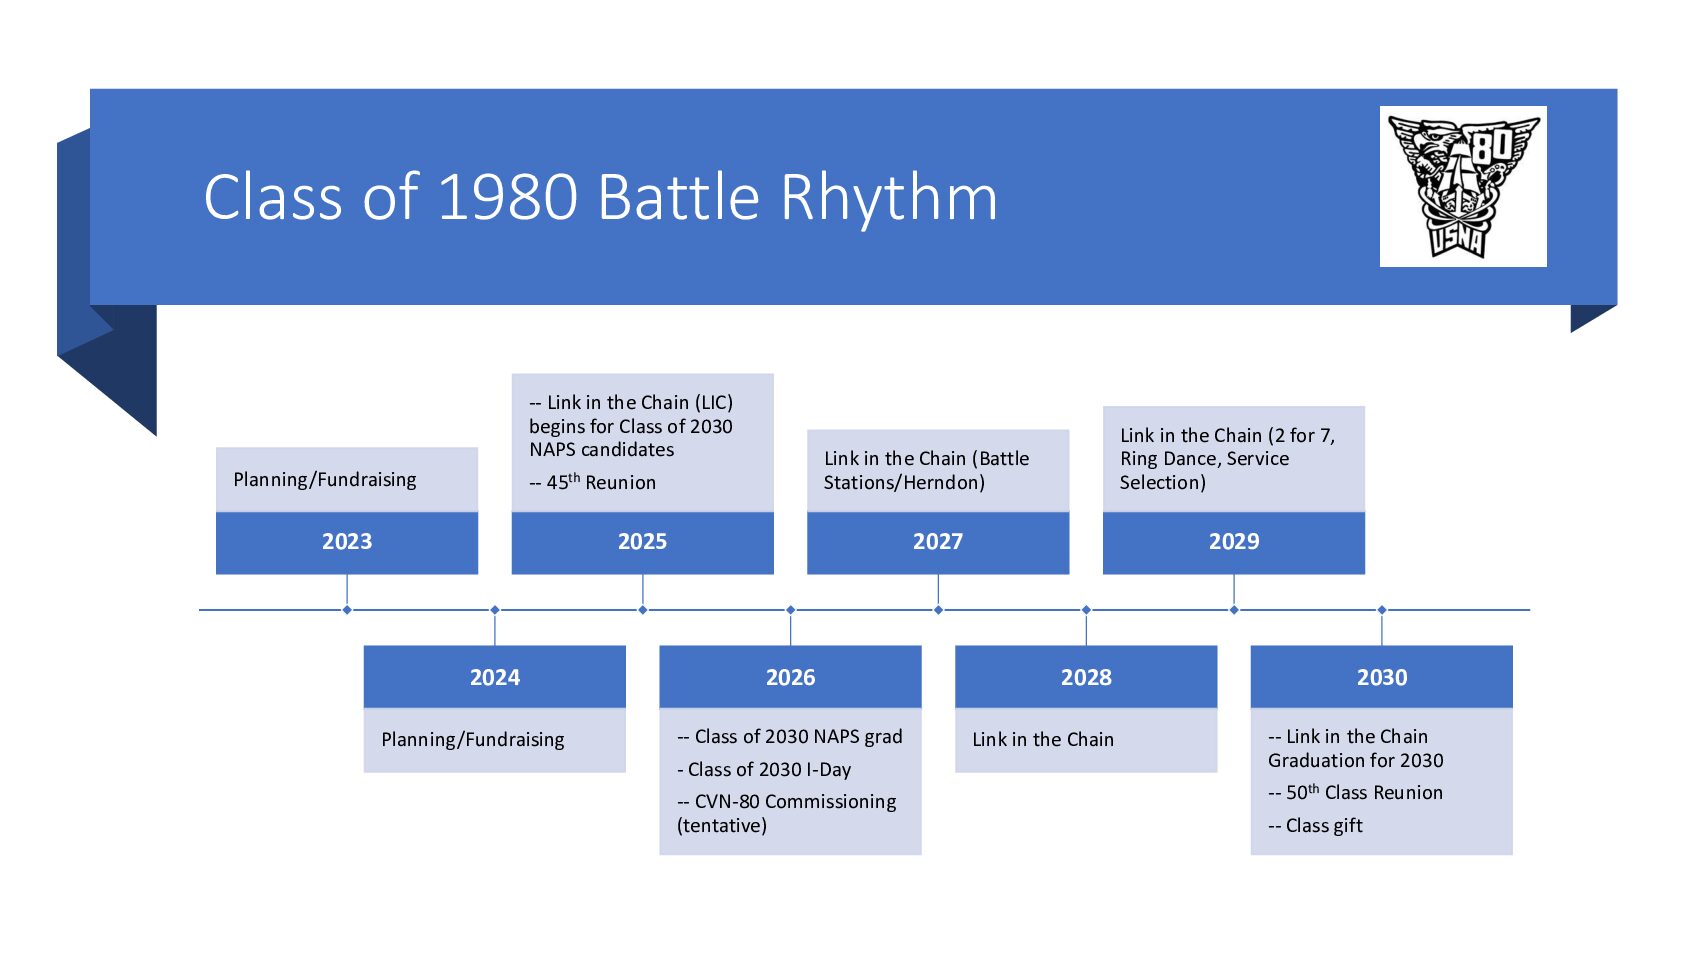Select the timeline marker below 2029

click(x=1234, y=610)
